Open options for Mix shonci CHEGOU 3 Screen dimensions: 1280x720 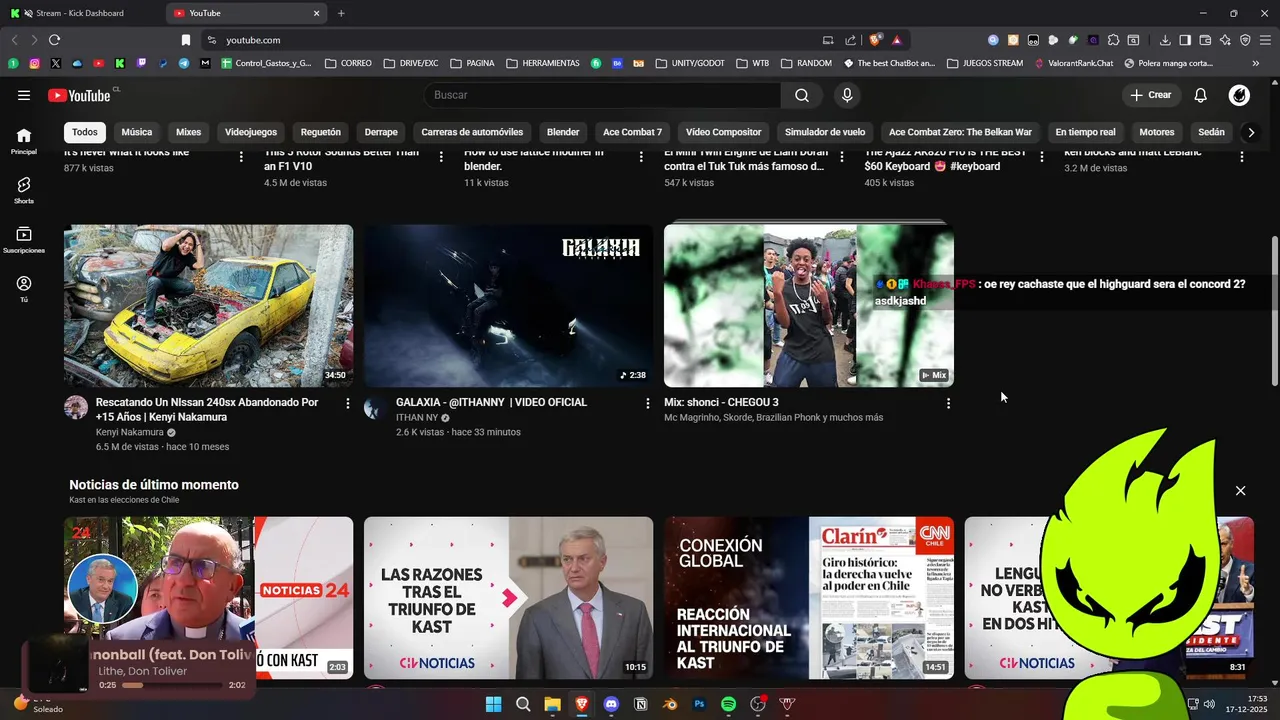coord(948,403)
